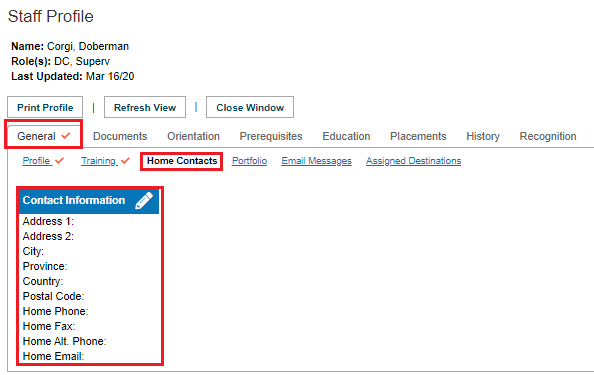The height and width of the screenshot is (375, 594).
Task: Open the Training sub-link
Action: click(x=98, y=161)
